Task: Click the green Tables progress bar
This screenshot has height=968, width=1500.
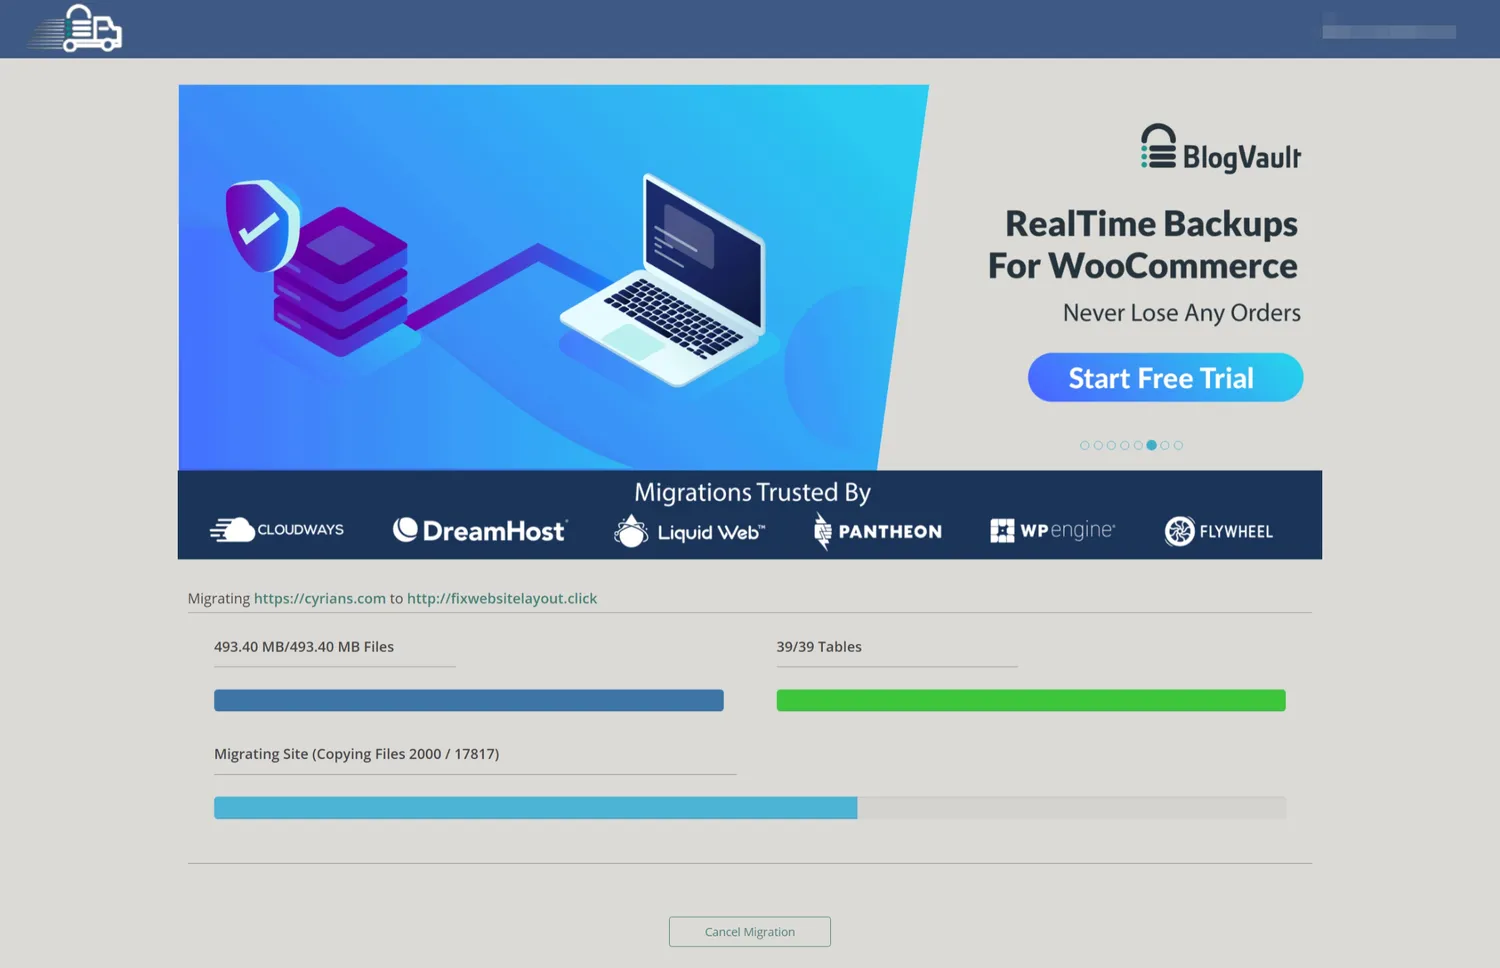Action: point(1030,700)
